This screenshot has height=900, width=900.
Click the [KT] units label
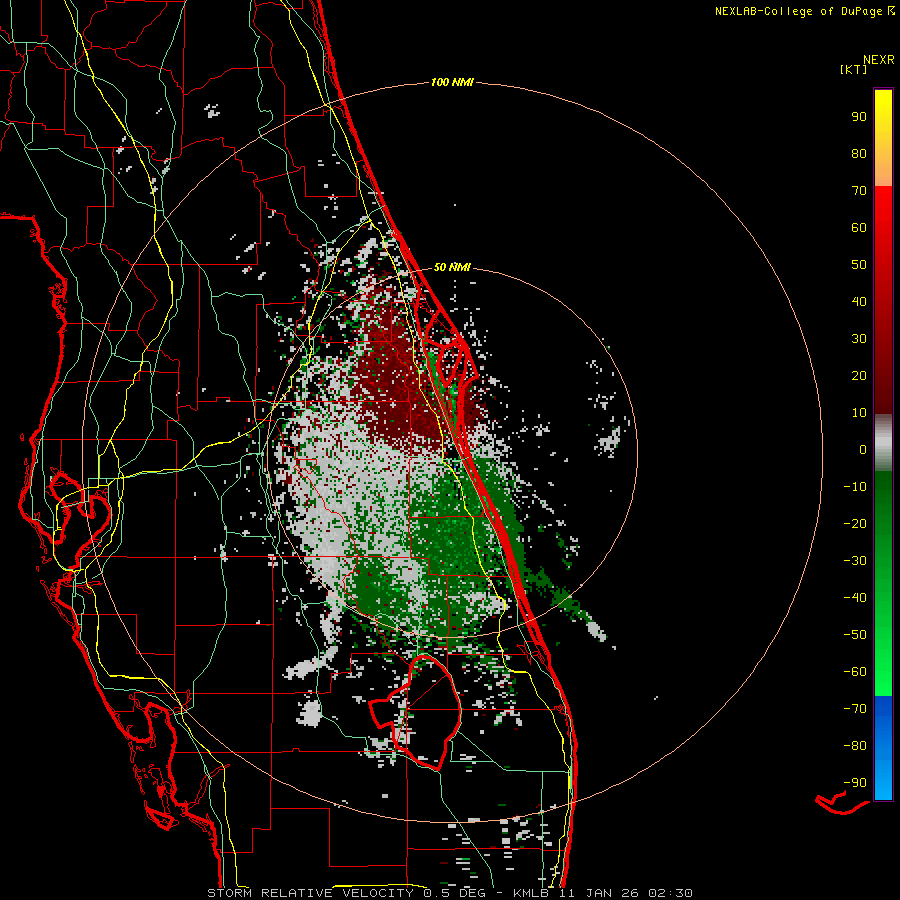(853, 69)
